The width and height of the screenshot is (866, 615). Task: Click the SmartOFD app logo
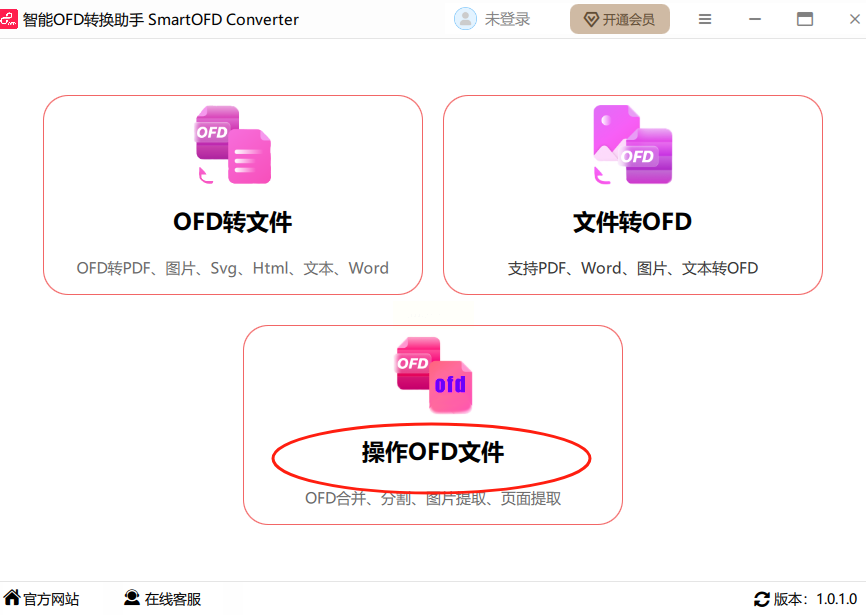8,19
